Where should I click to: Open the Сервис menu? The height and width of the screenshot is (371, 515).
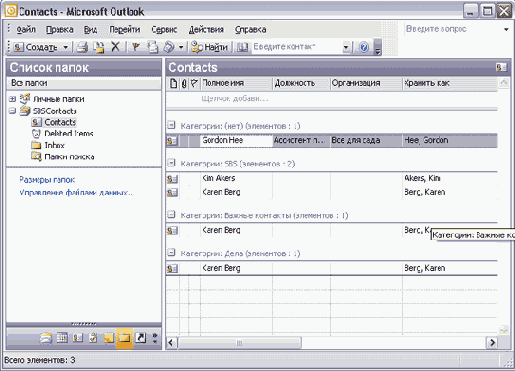click(x=164, y=30)
